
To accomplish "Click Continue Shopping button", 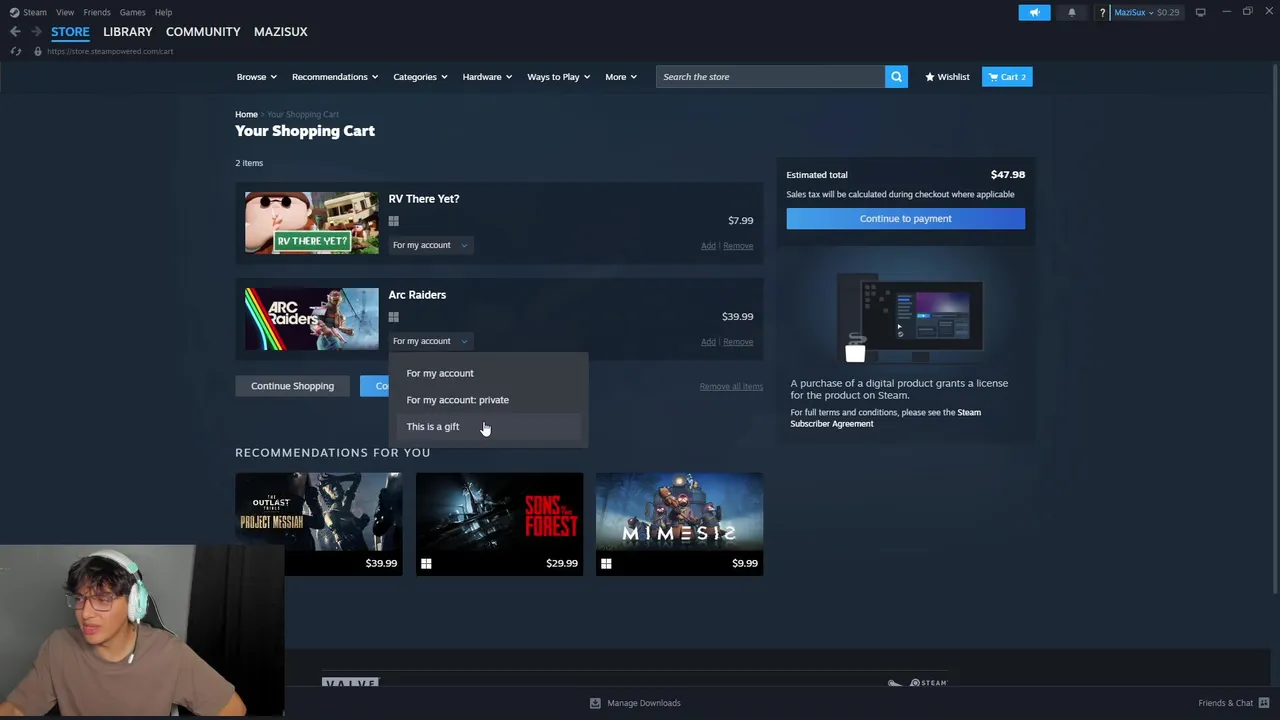I will point(292,386).
